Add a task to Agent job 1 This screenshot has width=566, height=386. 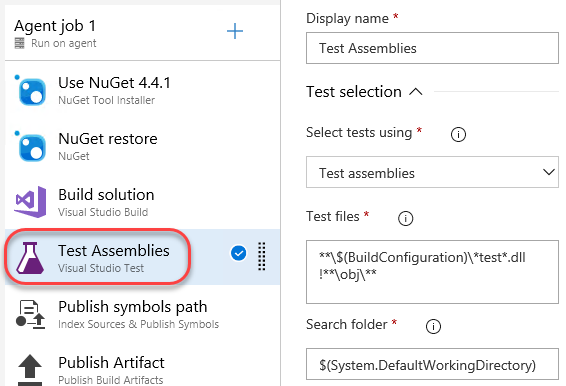click(x=235, y=31)
